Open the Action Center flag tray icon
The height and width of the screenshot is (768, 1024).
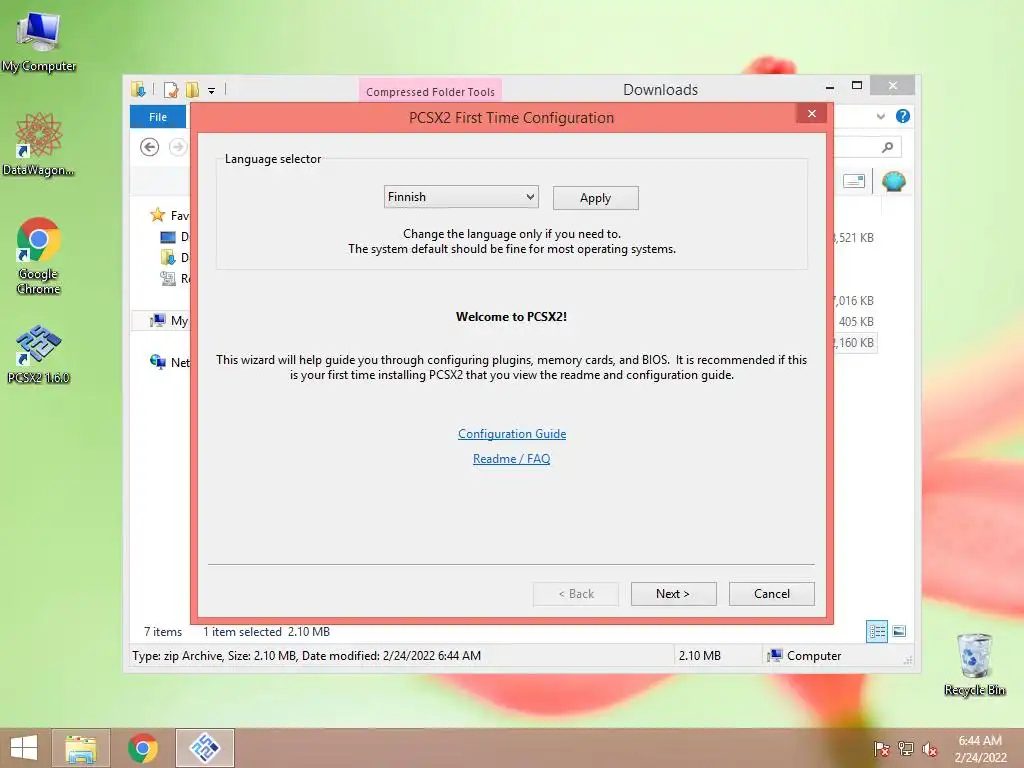[x=881, y=749]
